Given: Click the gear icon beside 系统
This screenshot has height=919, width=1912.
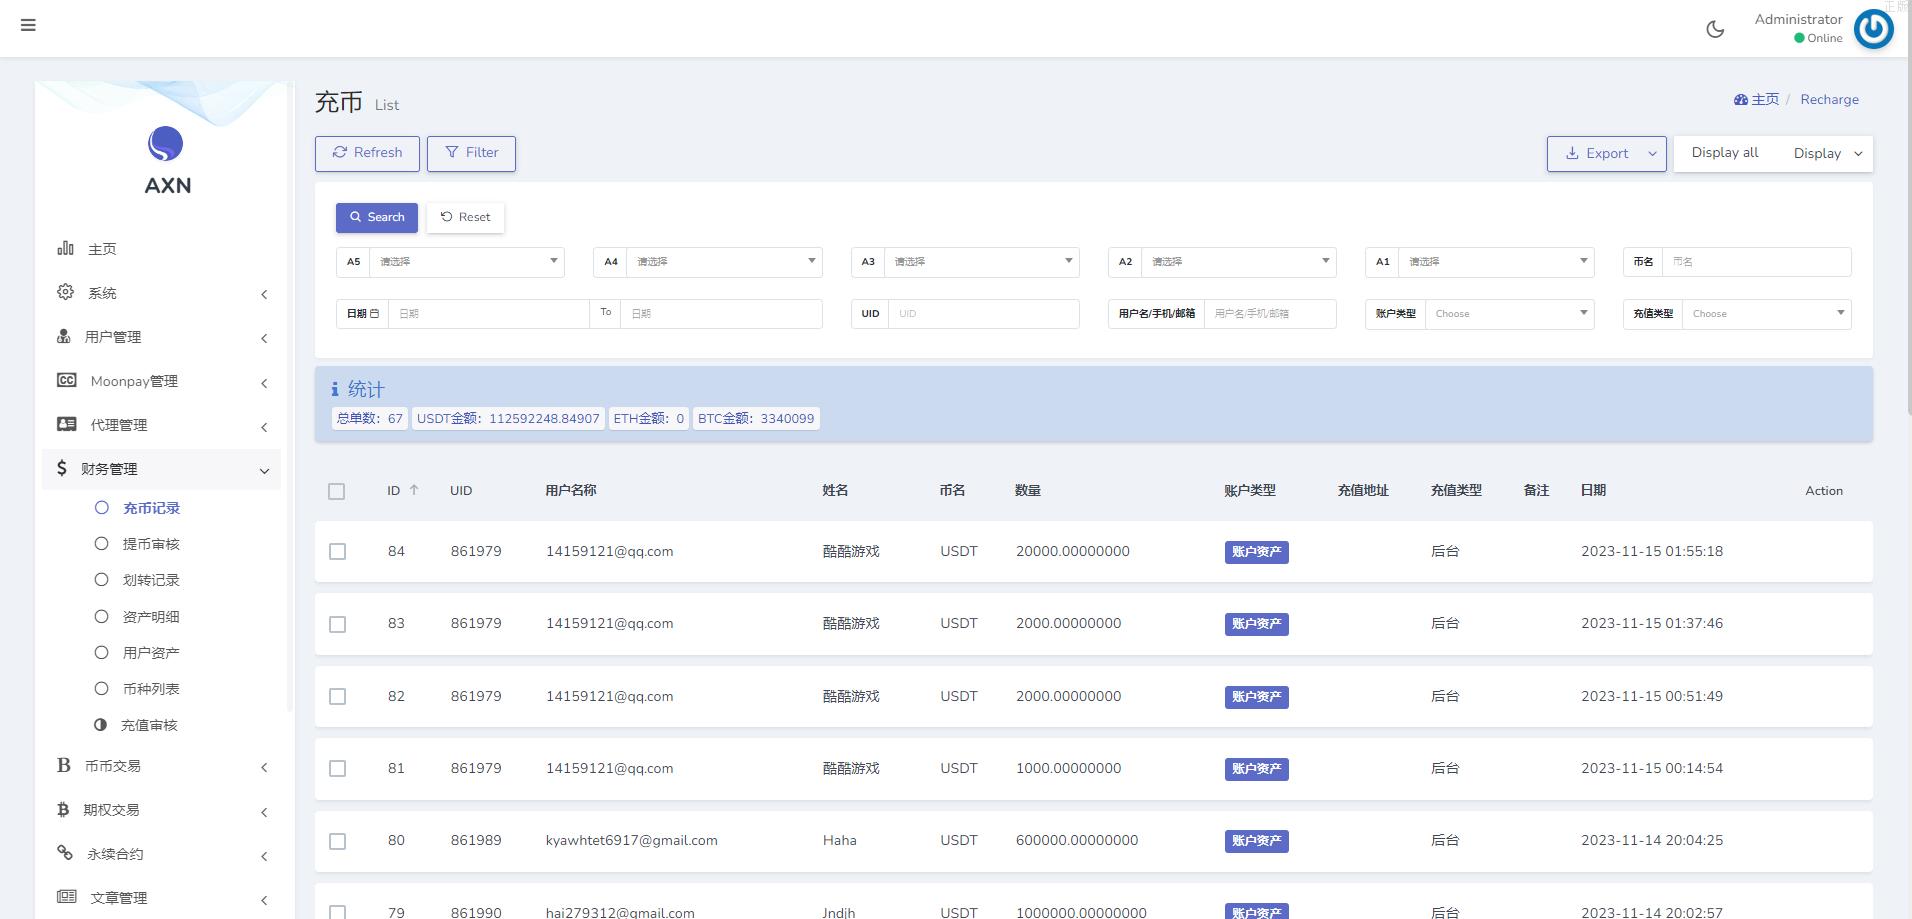Looking at the screenshot, I should [65, 292].
